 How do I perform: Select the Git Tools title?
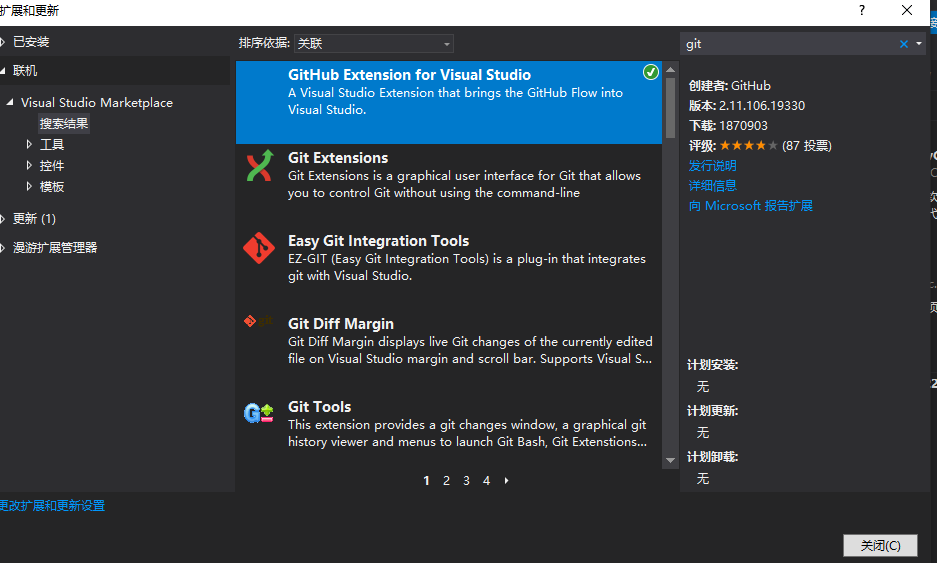pyautogui.click(x=320, y=407)
